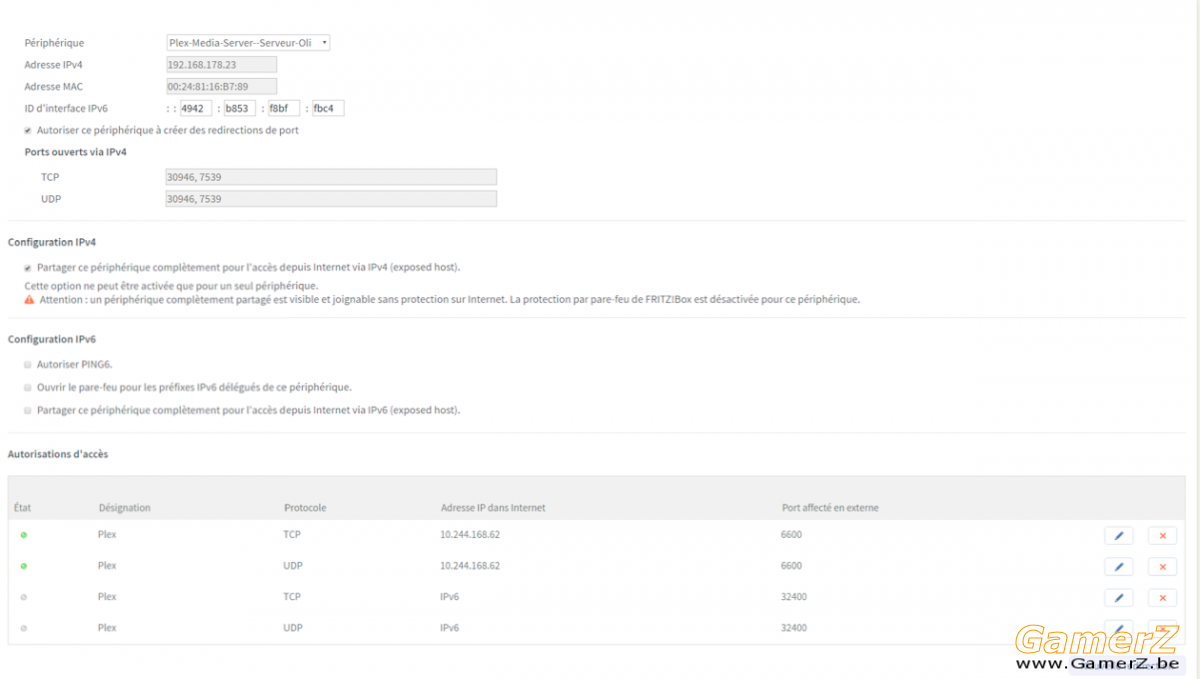Click the '32400' port in the Plex UDP row
The image size is (1200, 679).
794,628
